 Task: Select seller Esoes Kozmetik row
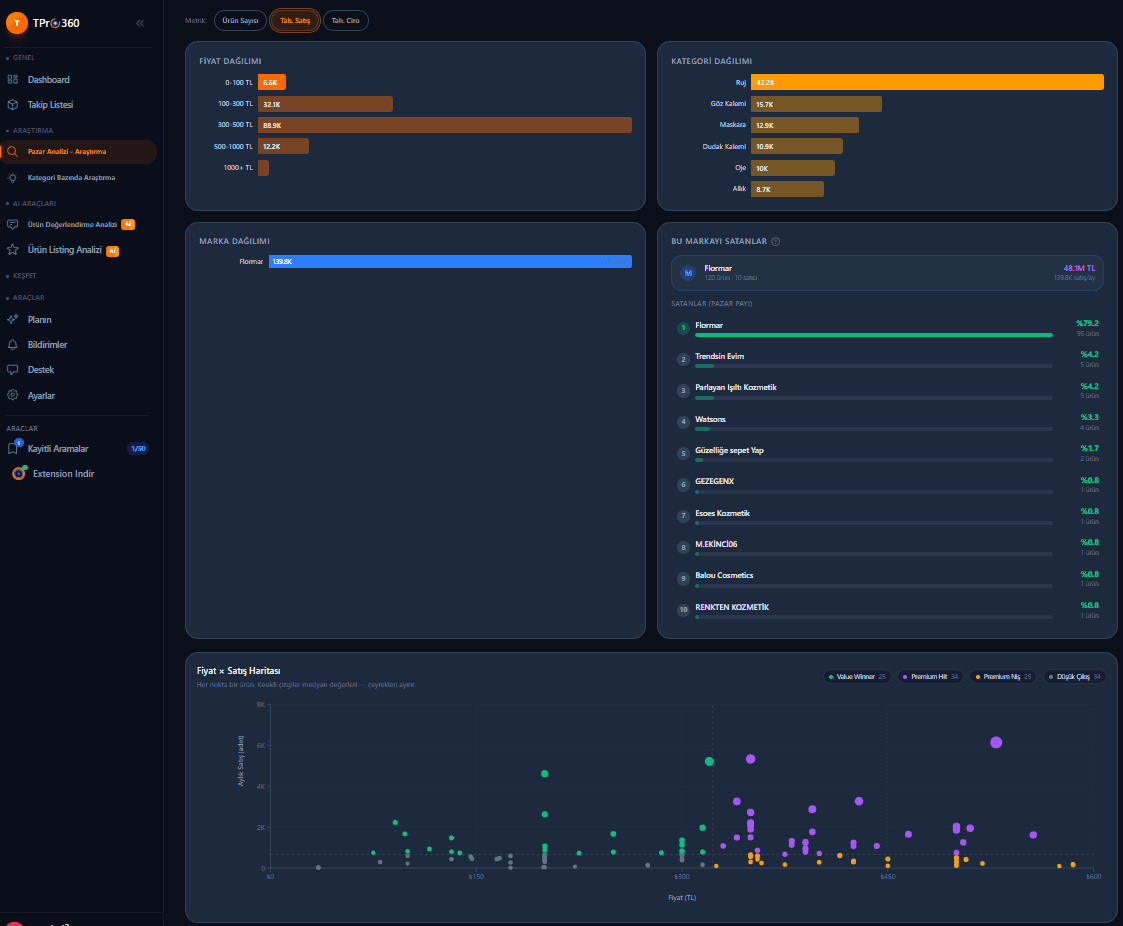[x=887, y=516]
